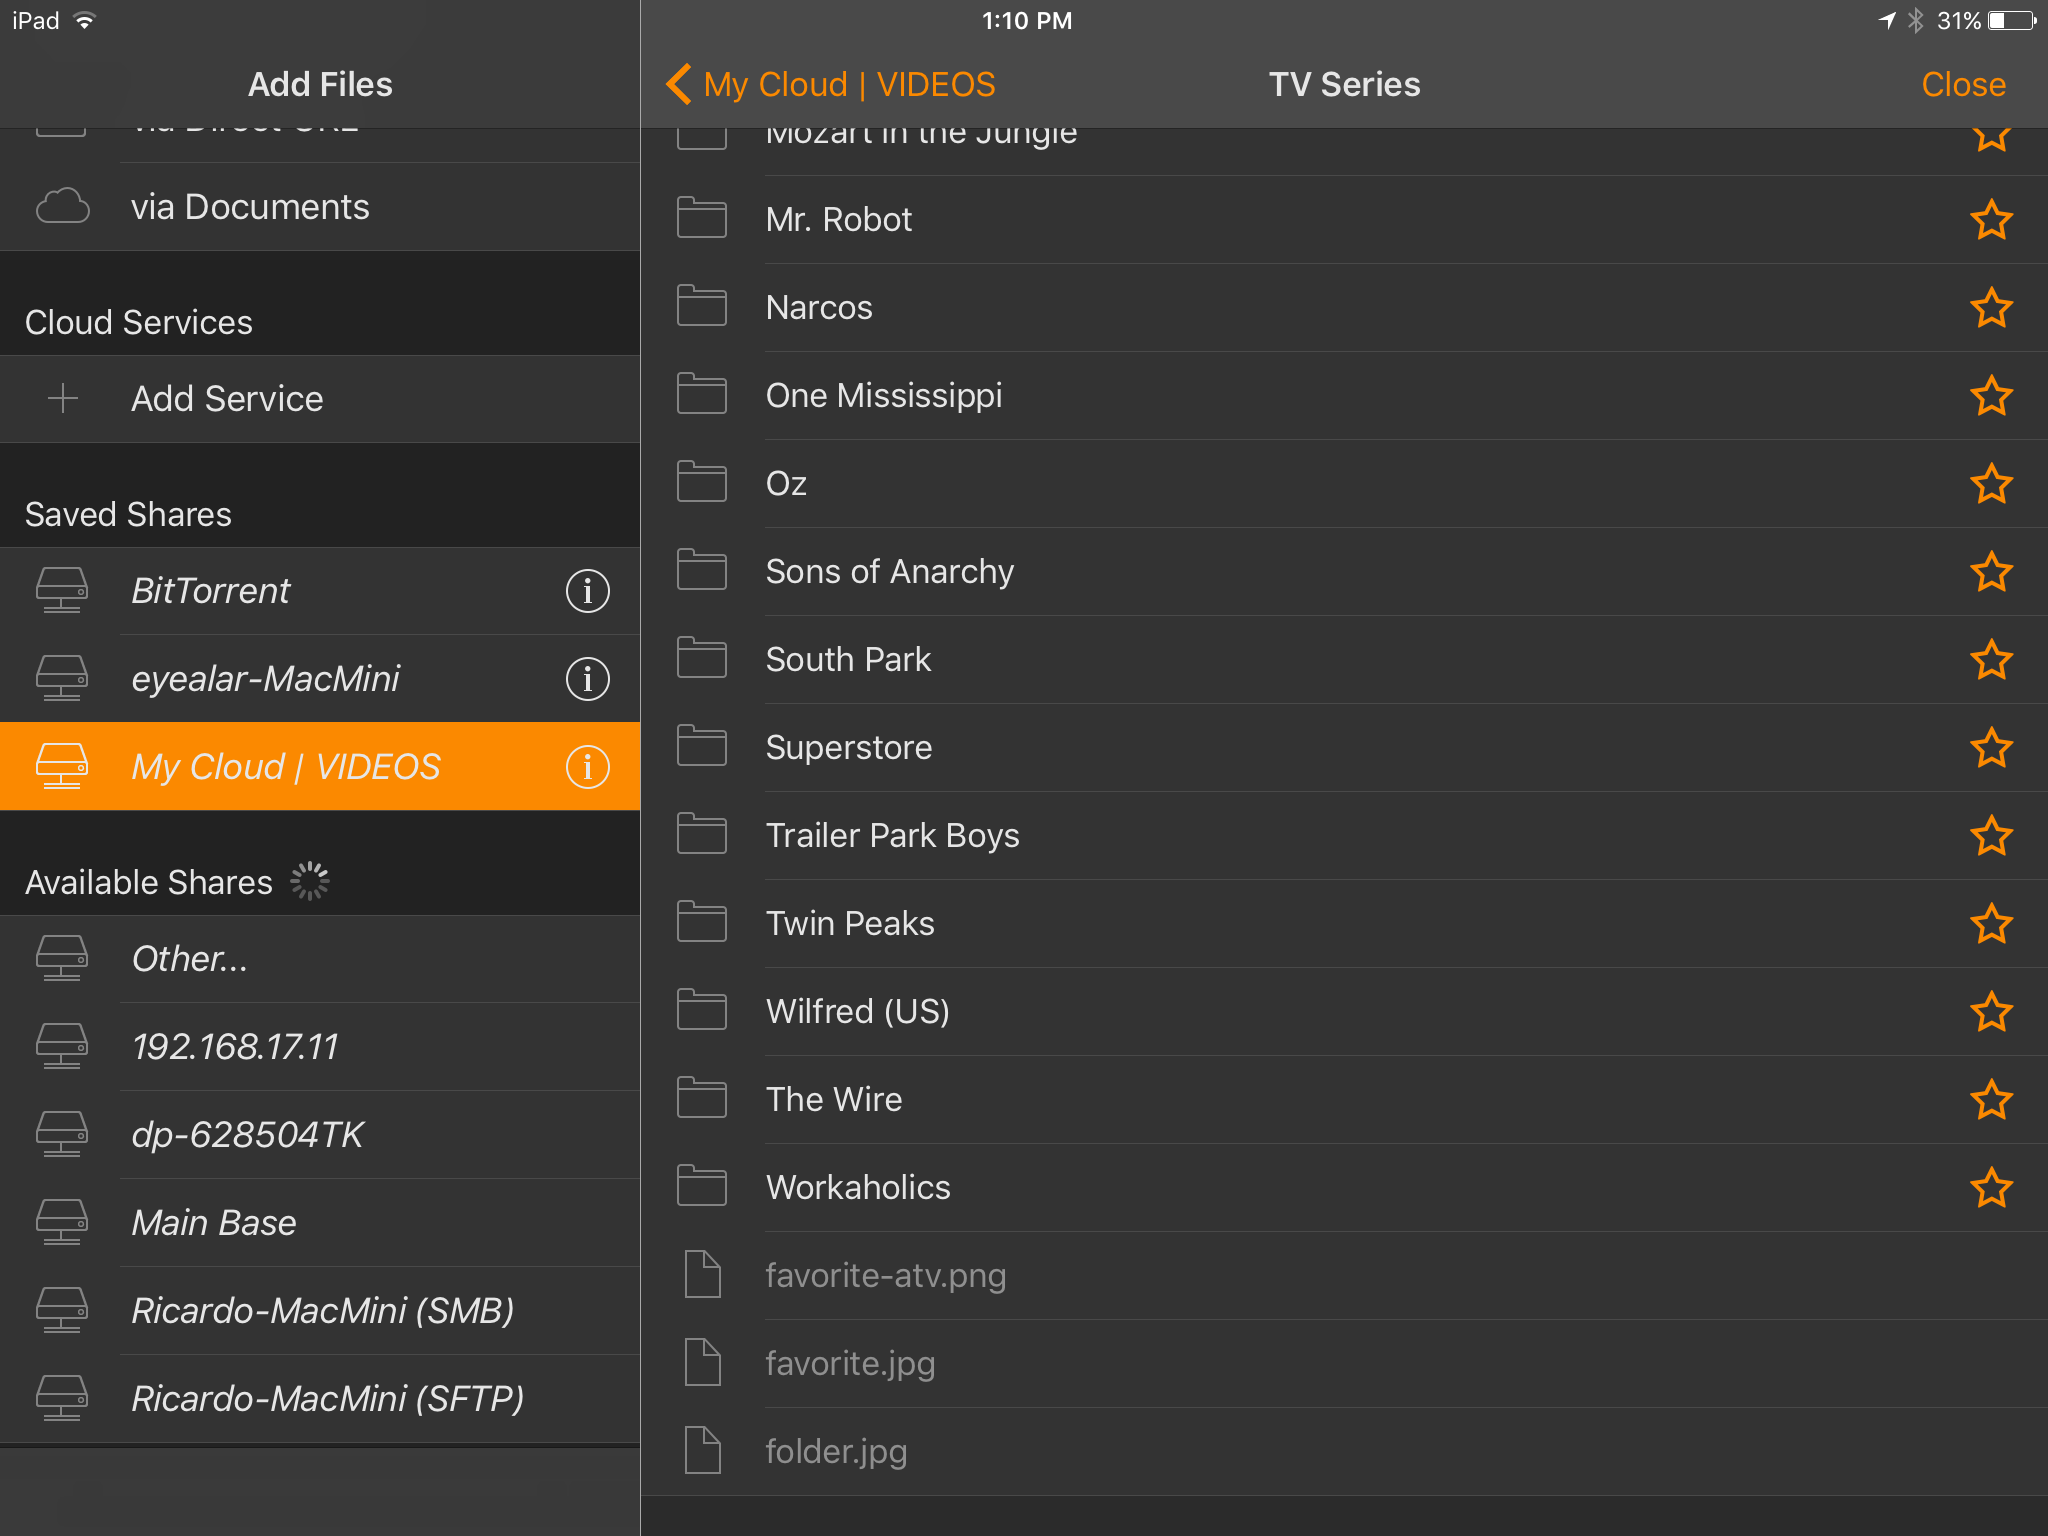The width and height of the screenshot is (2048, 1536).
Task: Tap the folder icon for Twin Peaks
Action: tap(701, 923)
